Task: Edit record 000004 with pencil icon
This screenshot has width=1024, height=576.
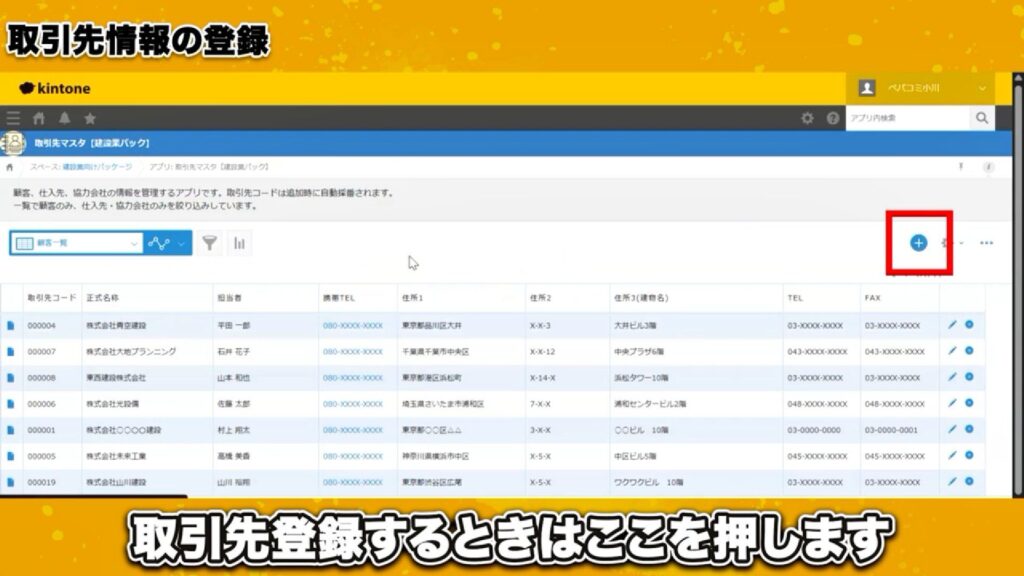Action: 952,325
